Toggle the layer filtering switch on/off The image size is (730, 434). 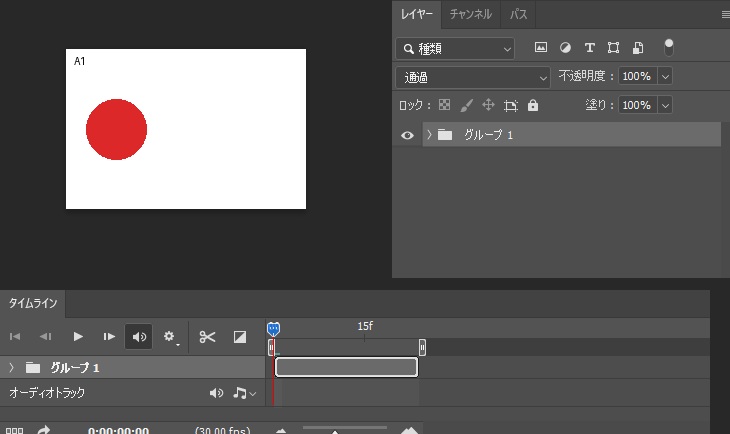669,47
